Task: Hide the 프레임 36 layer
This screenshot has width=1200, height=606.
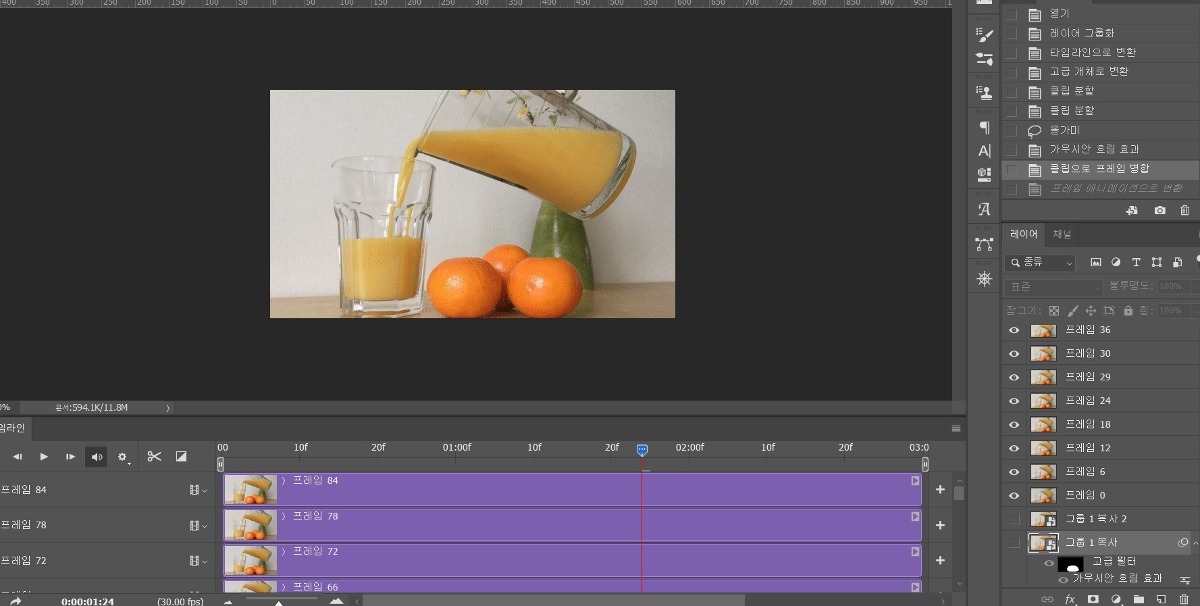Action: click(x=1014, y=330)
